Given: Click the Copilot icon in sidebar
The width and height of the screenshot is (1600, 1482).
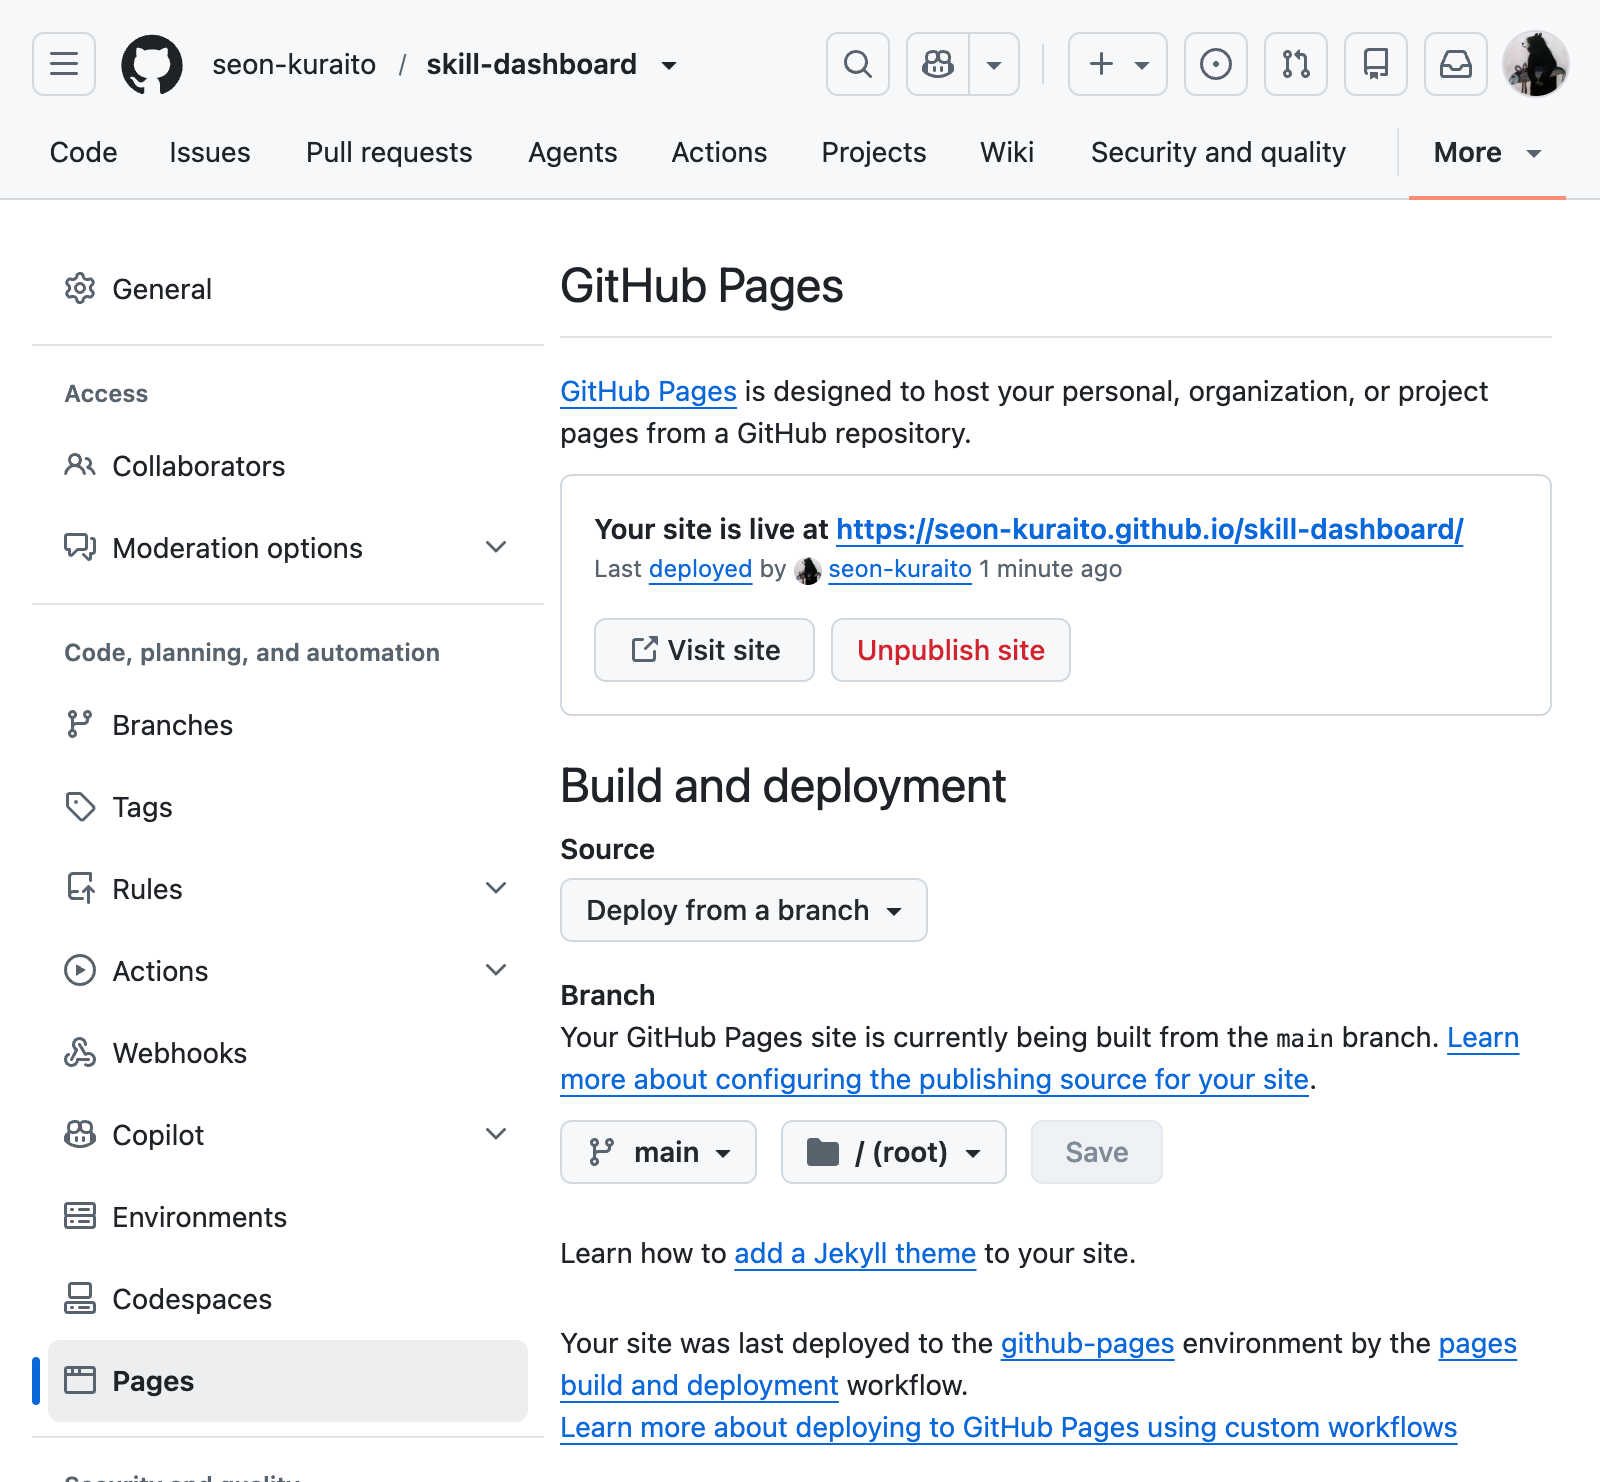Looking at the screenshot, I should 80,1135.
